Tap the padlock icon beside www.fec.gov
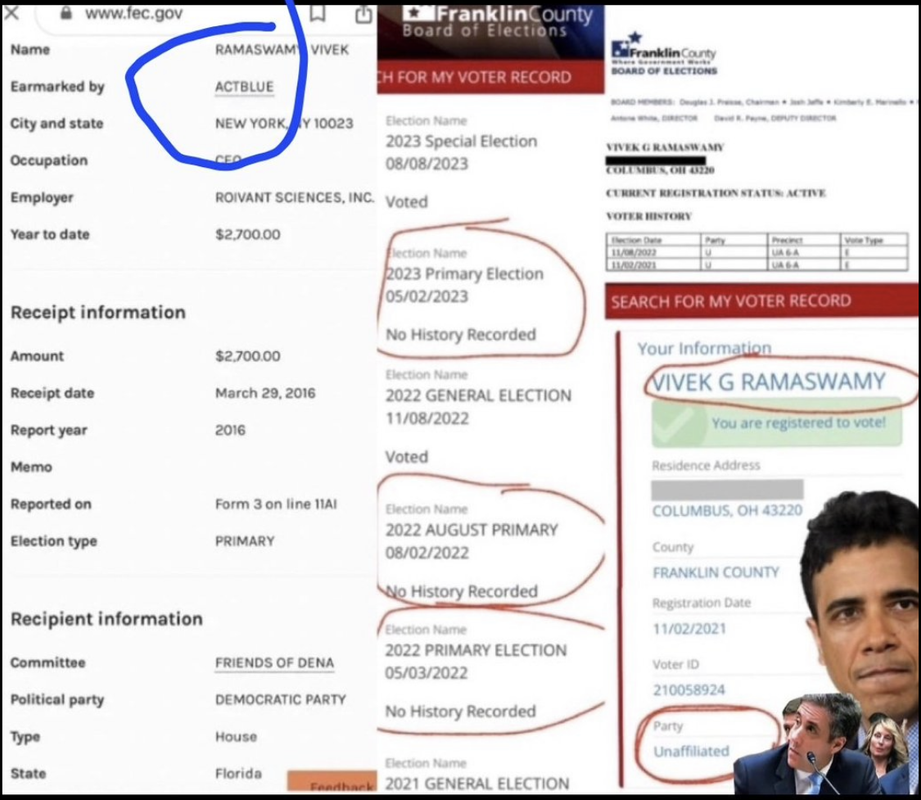 pyautogui.click(x=66, y=12)
